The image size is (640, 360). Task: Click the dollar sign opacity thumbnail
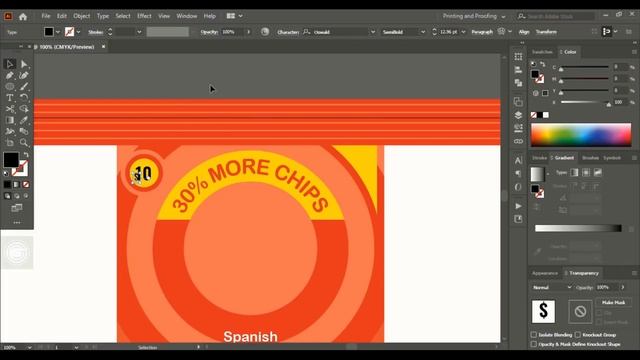(543, 311)
